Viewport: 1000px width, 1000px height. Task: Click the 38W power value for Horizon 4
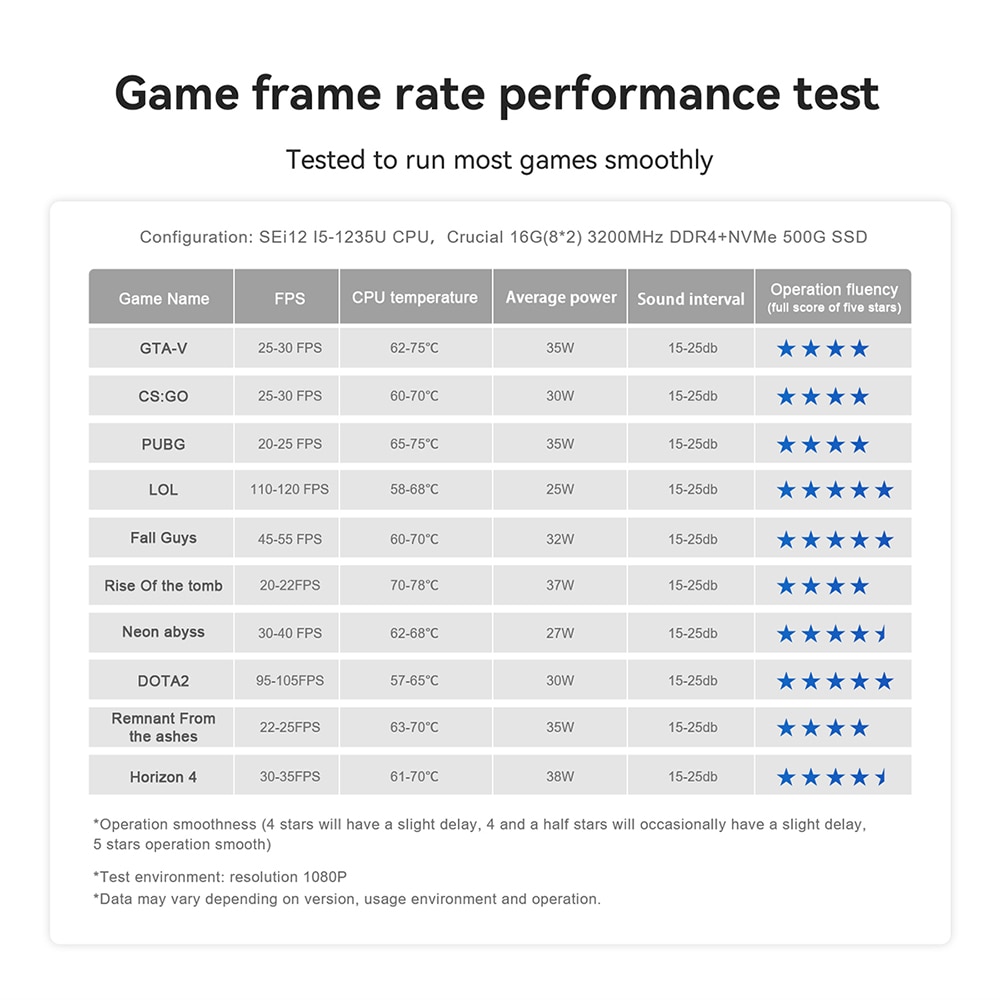(560, 776)
